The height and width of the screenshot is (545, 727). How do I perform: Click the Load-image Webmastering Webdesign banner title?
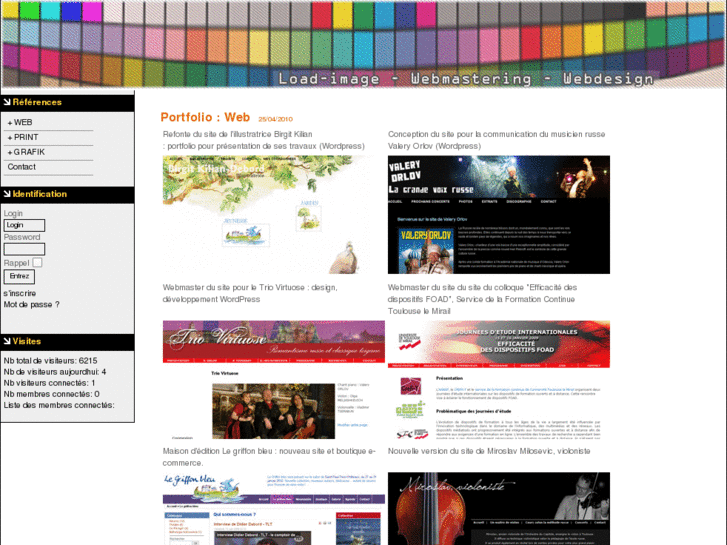466,79
